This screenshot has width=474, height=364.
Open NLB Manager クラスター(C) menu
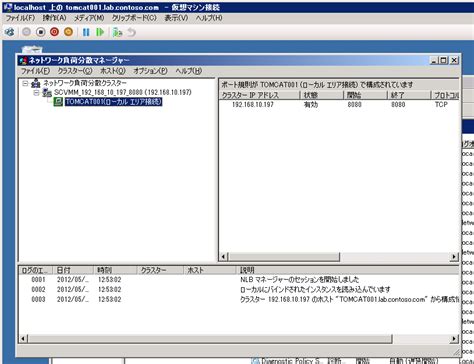tap(75, 71)
